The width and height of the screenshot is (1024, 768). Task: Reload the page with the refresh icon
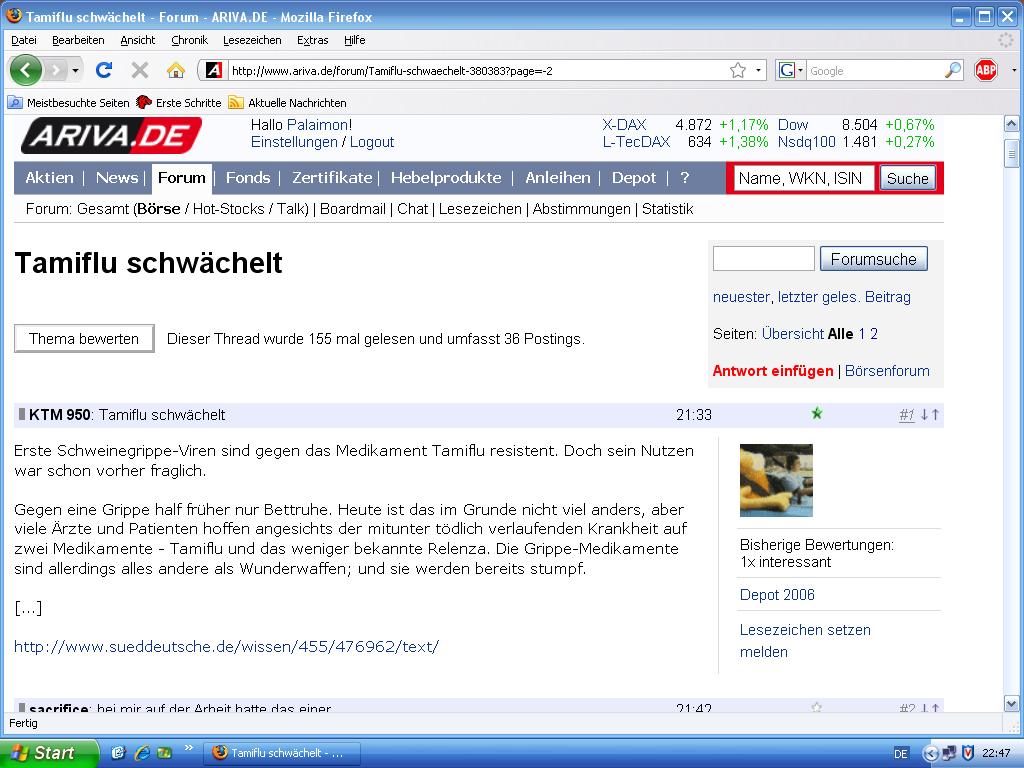(x=104, y=70)
